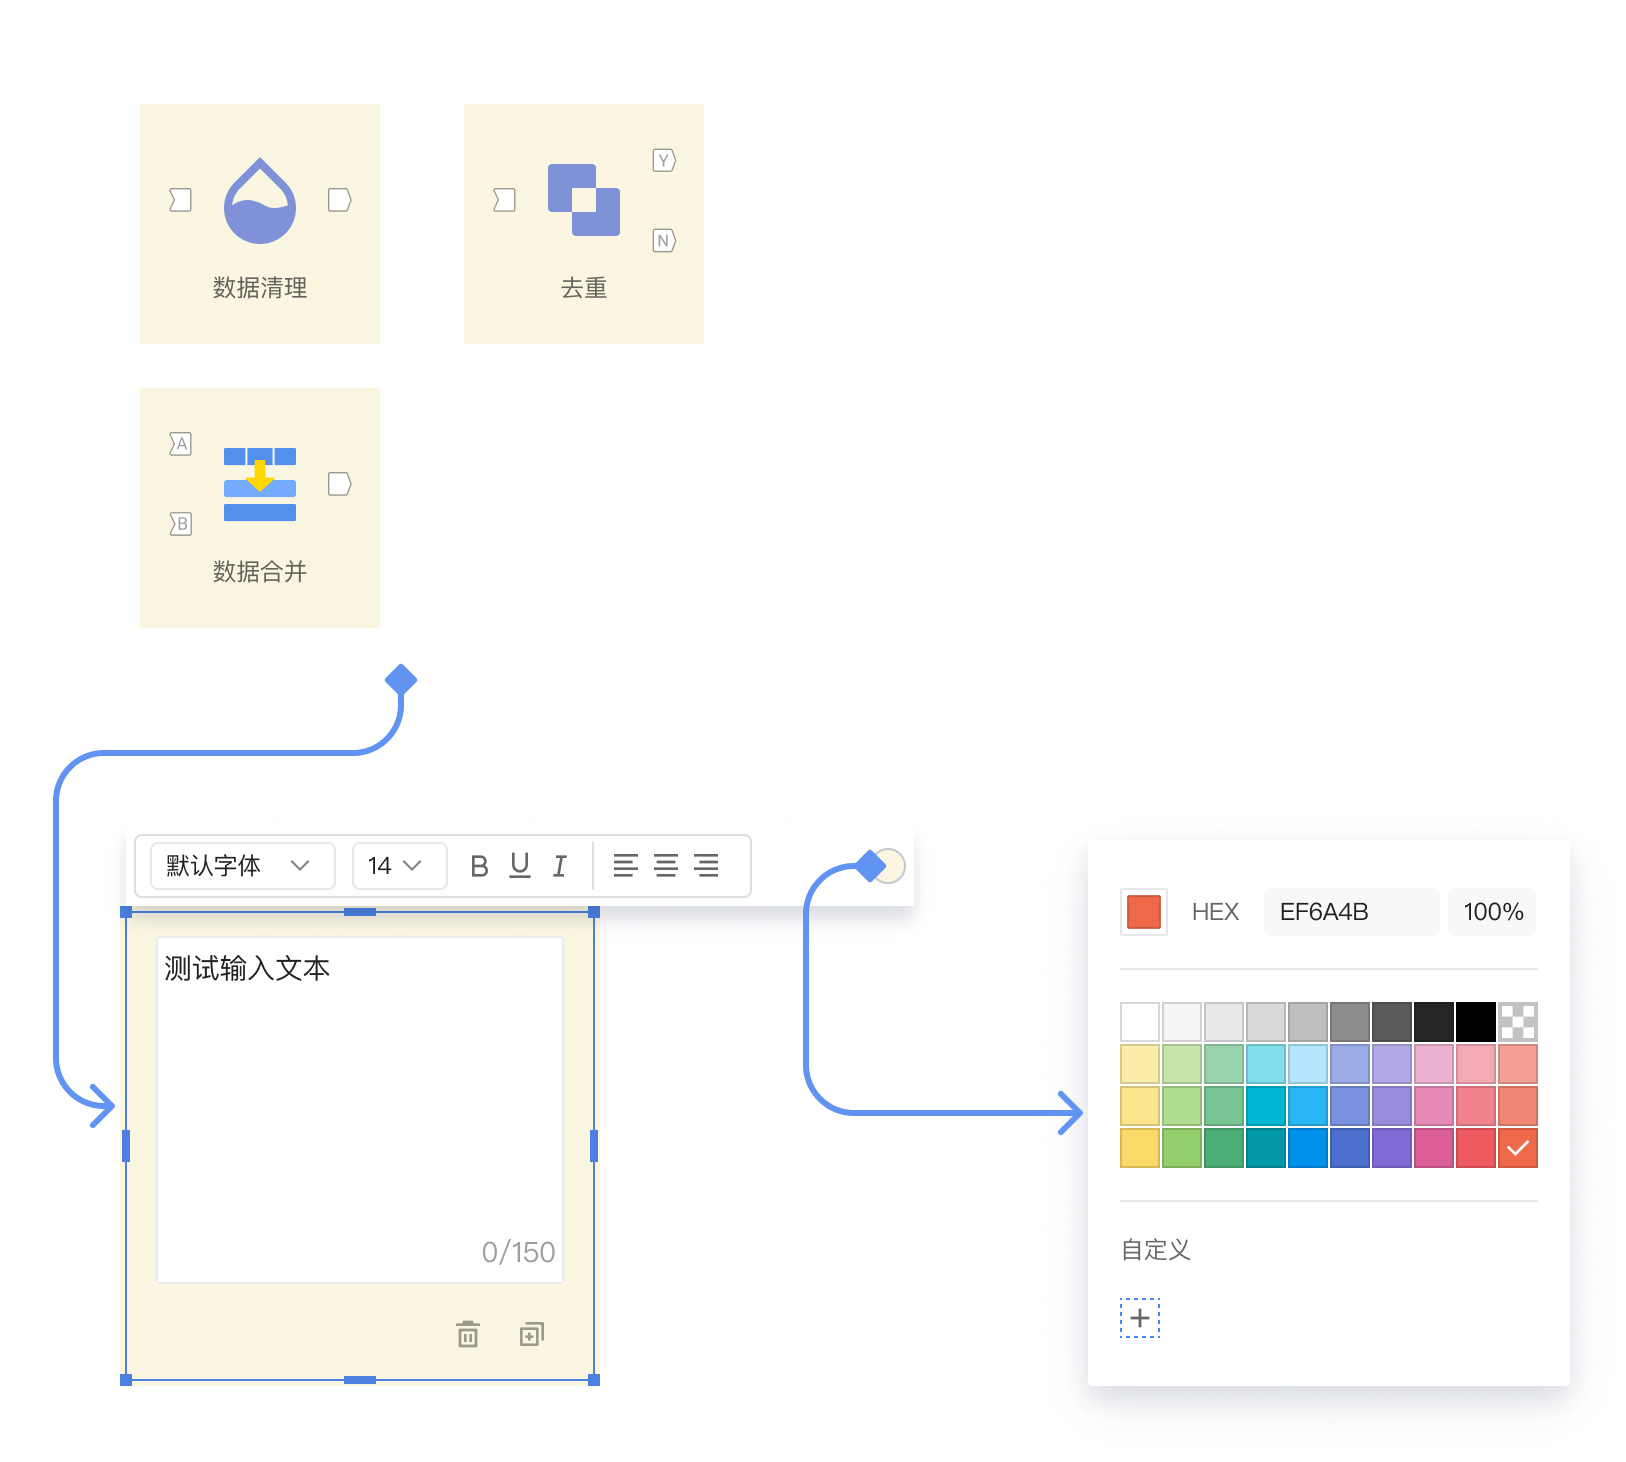Viewport: 1626px width, 1462px height.
Task: Click the Y output port of 去重
Action: pos(664,160)
